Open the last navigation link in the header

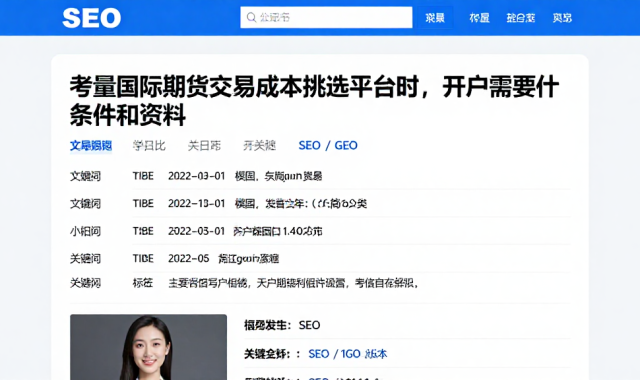[x=562, y=18]
